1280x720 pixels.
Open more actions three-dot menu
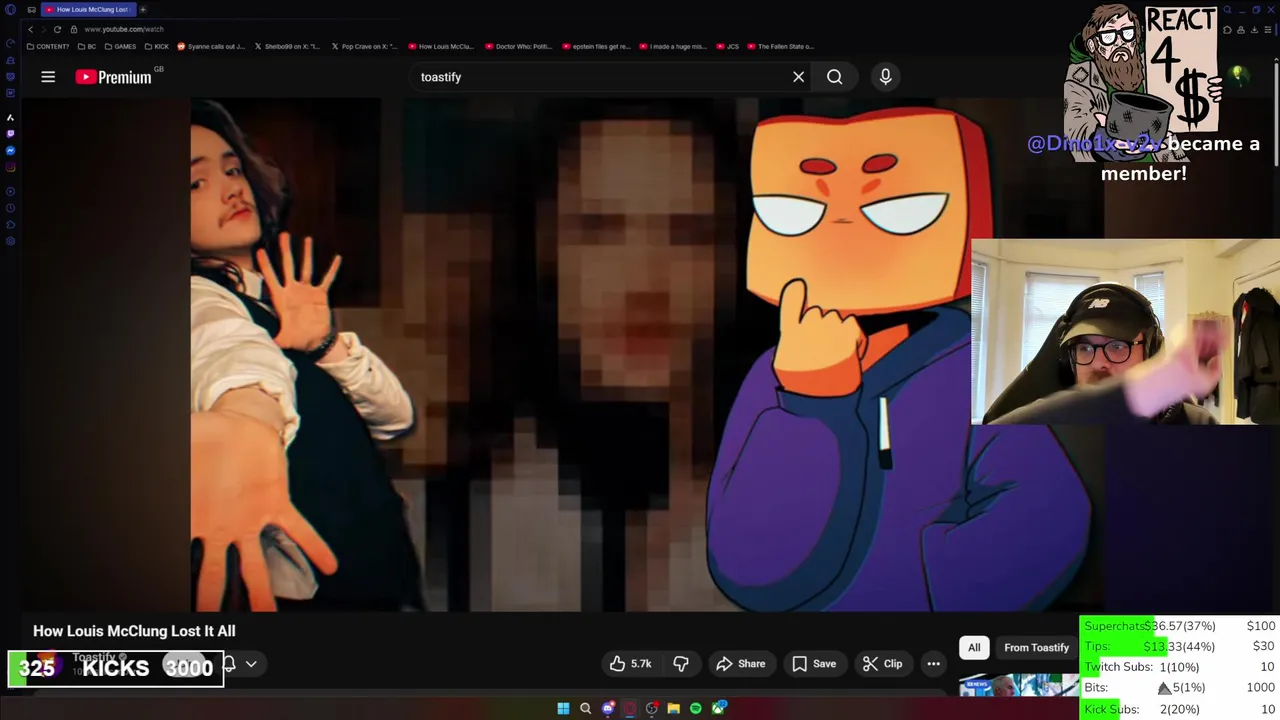coord(933,664)
